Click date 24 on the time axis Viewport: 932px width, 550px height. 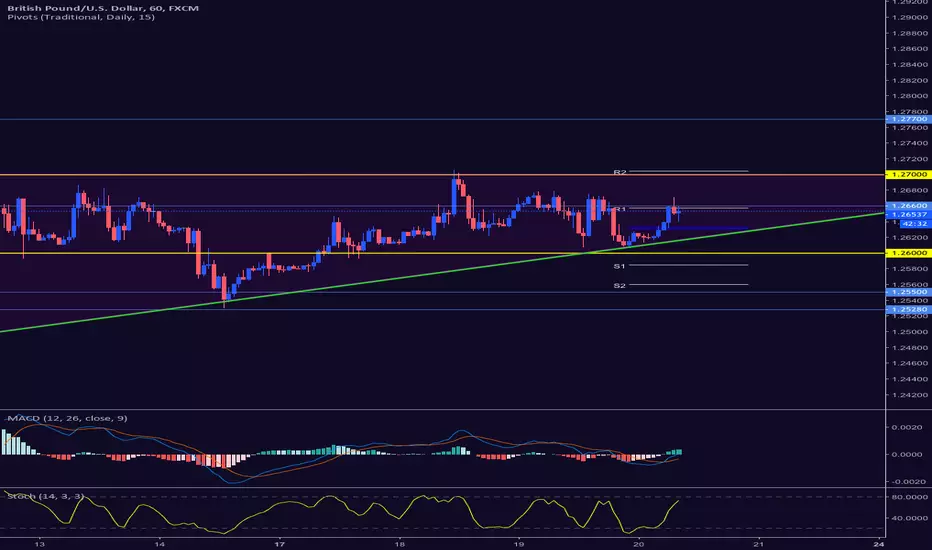tap(879, 544)
